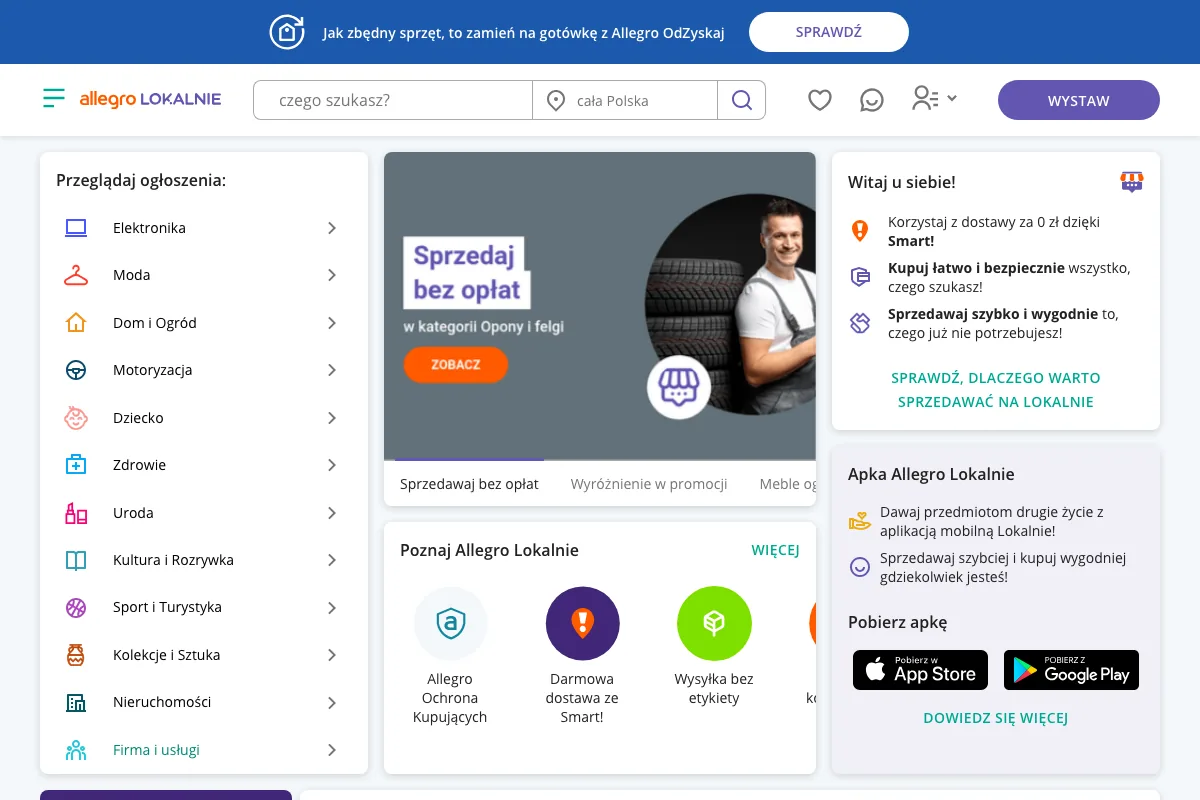The height and width of the screenshot is (800, 1200).
Task: Open the account user dropdown
Action: click(934, 99)
